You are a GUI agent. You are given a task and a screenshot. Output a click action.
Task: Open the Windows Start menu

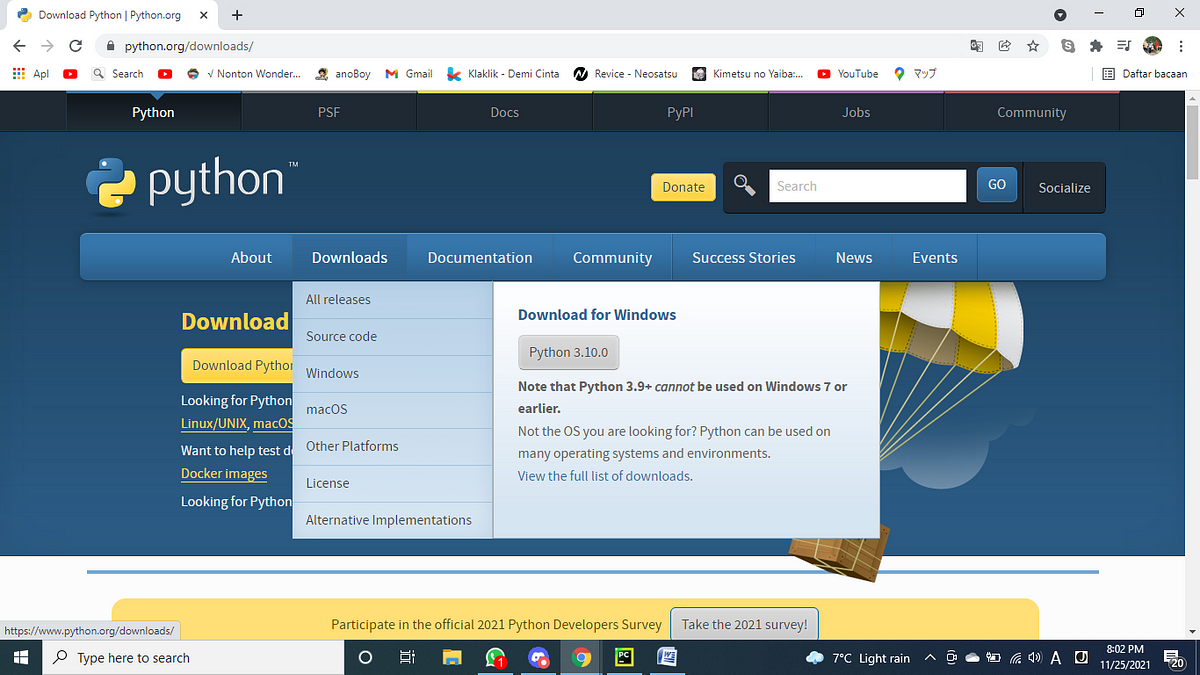tap(20, 658)
